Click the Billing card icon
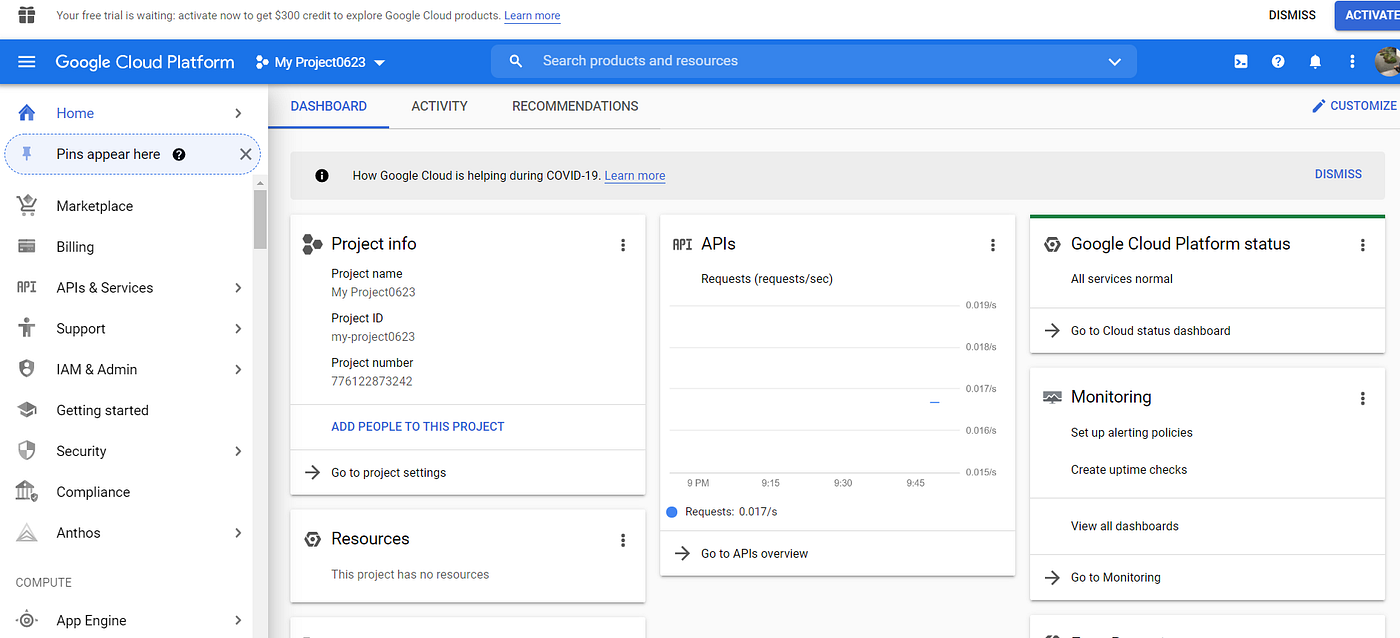Viewport: 1400px width, 638px height. point(27,246)
